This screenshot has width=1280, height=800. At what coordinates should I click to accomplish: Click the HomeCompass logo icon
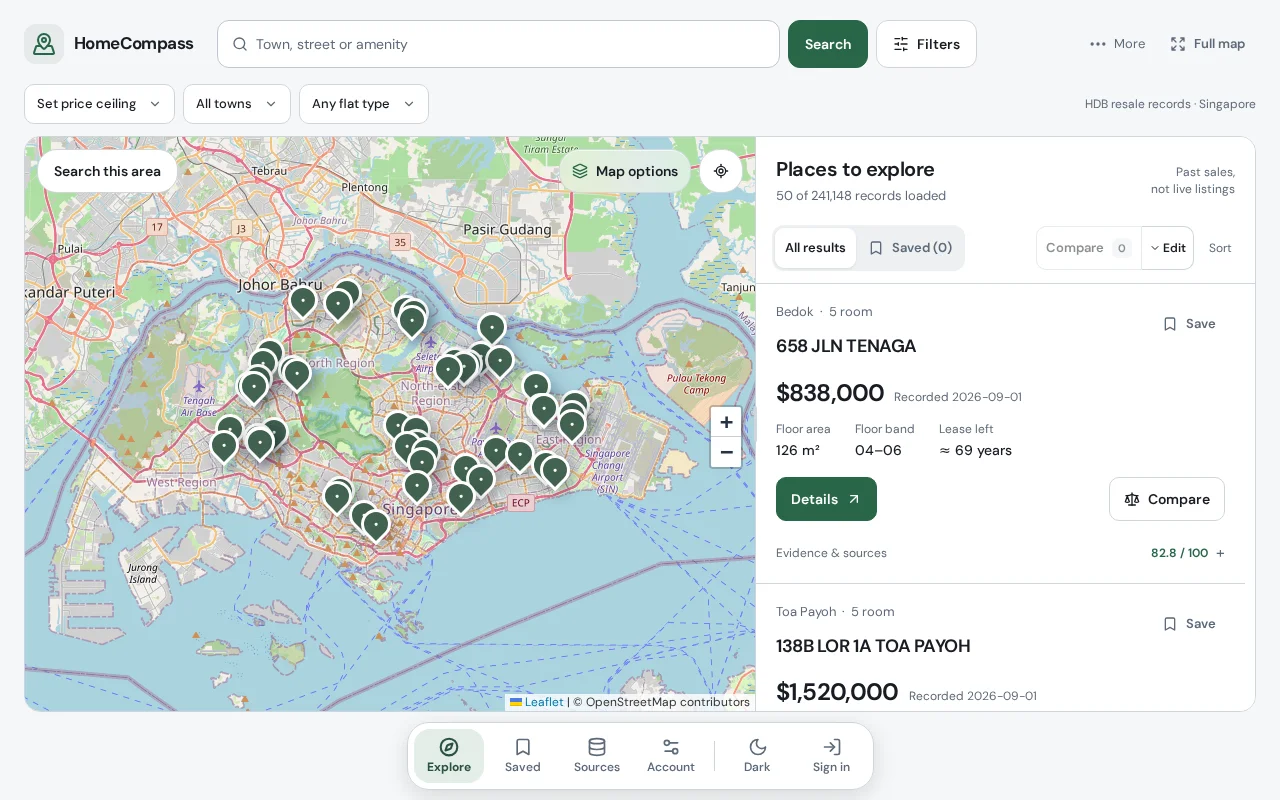(44, 44)
